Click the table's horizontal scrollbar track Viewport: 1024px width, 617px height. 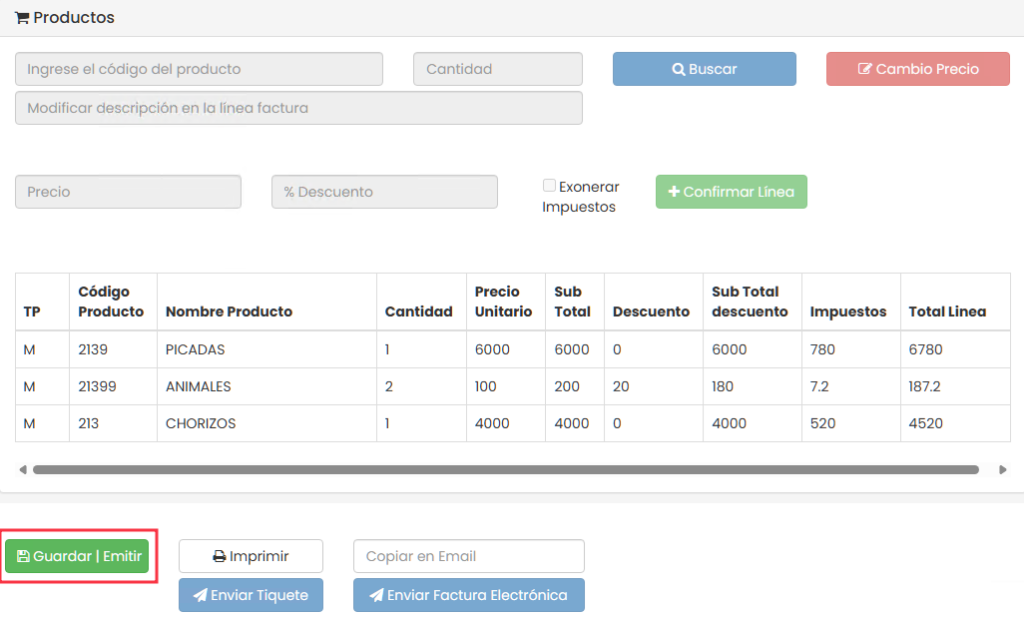(505, 469)
